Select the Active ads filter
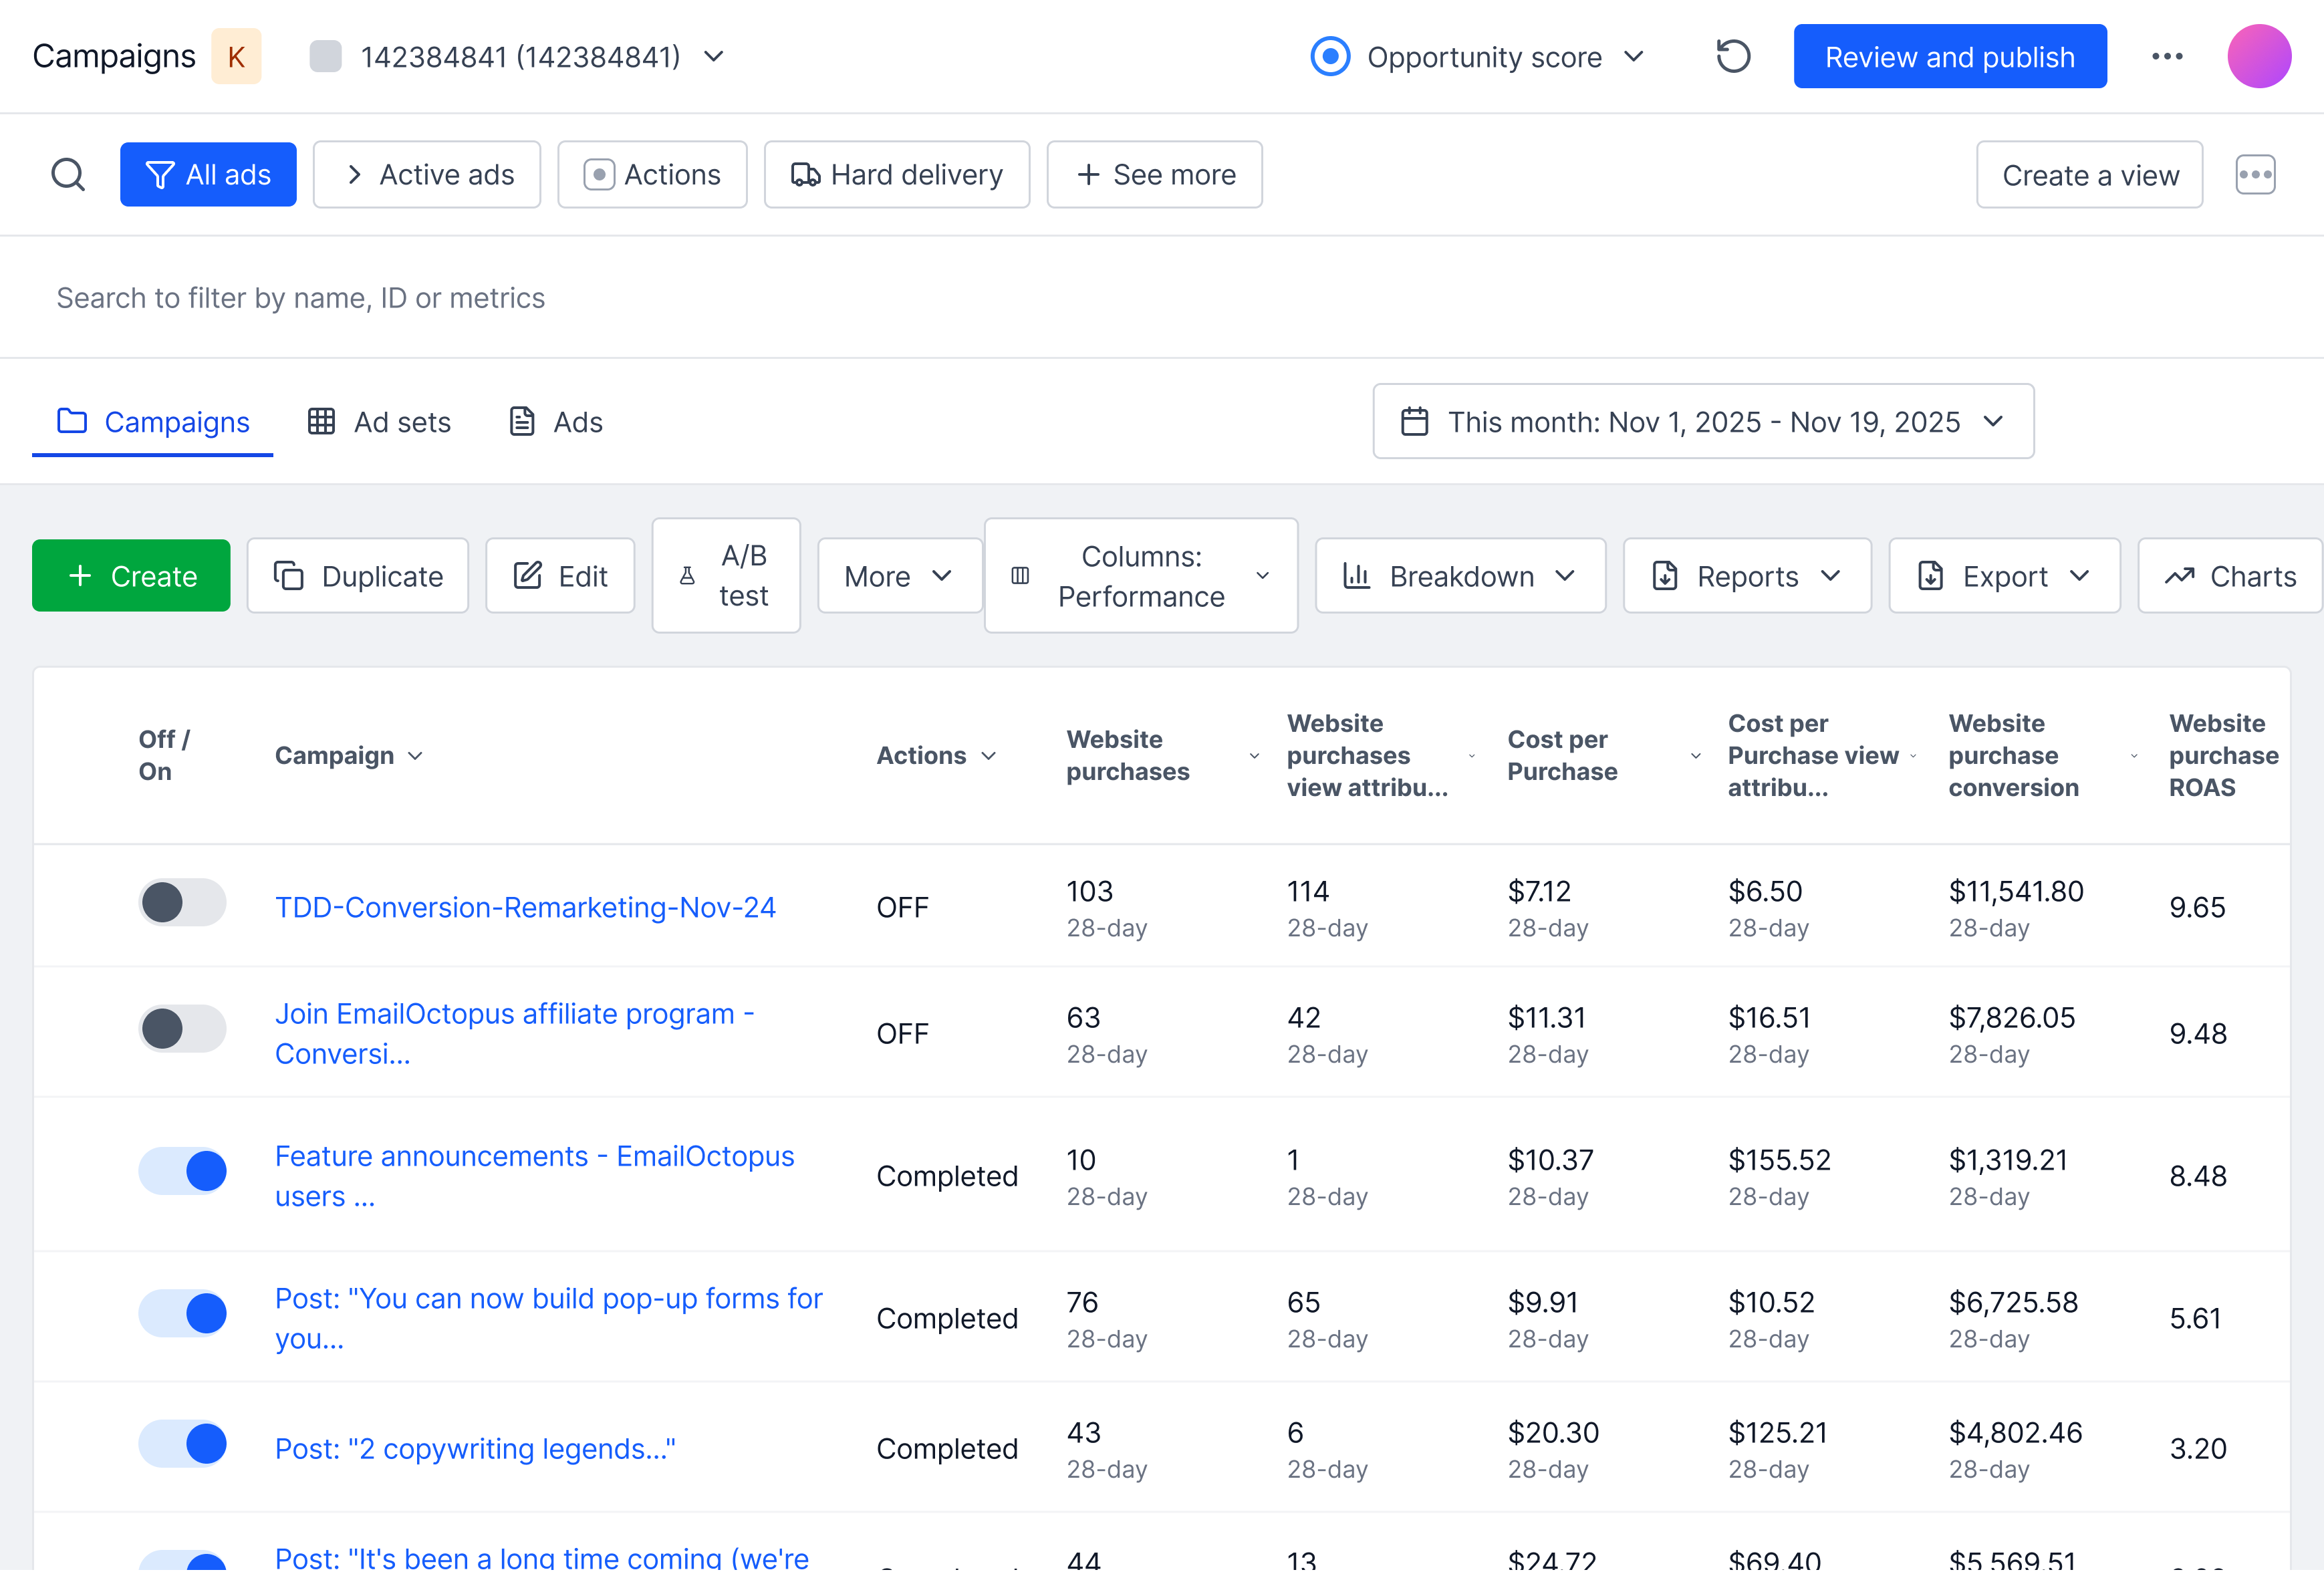 point(427,175)
